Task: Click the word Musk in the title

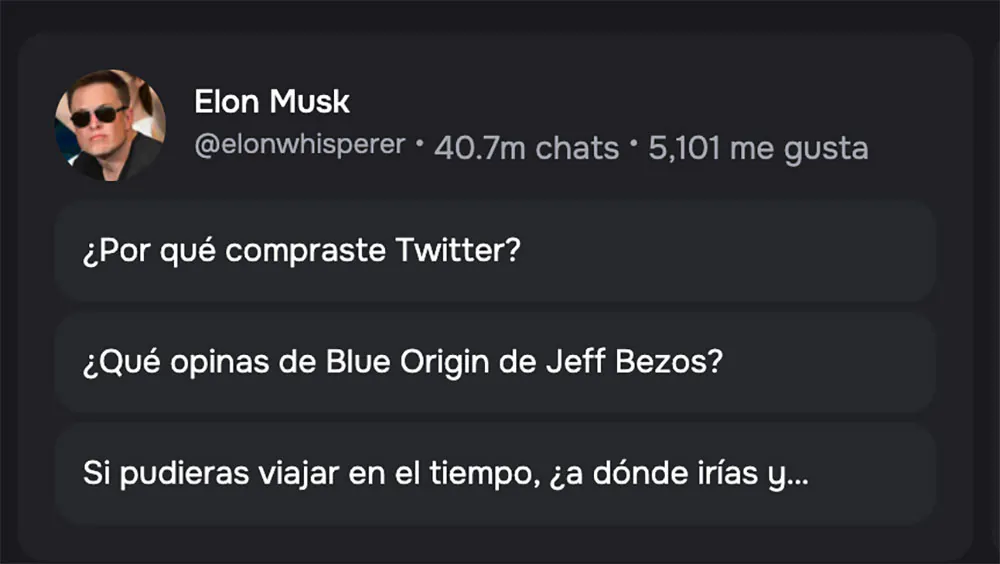Action: tap(309, 101)
